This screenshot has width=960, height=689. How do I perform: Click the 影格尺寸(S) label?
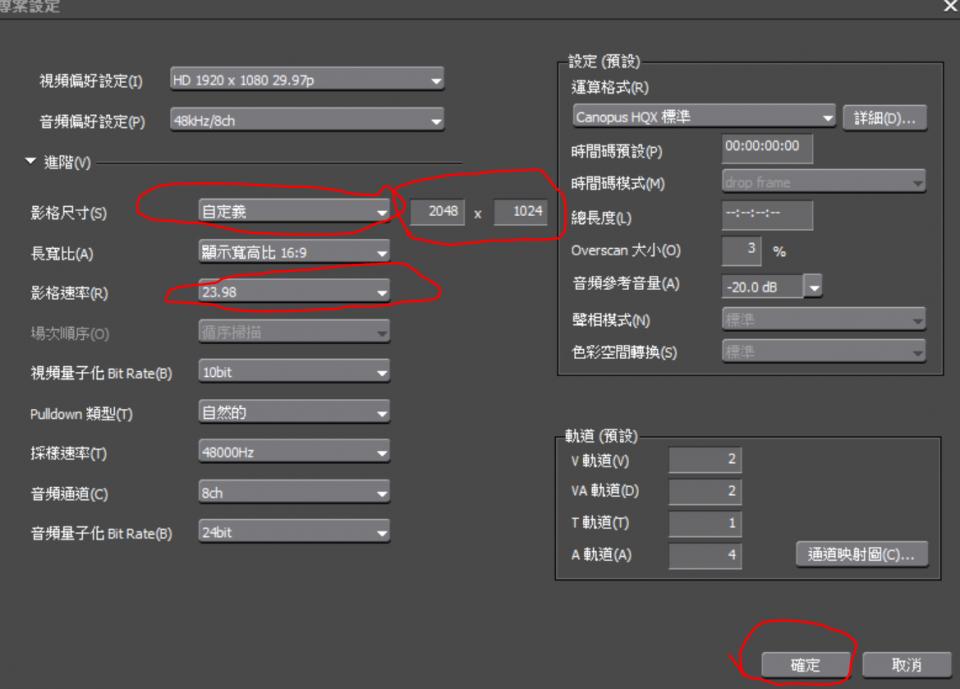pos(69,213)
